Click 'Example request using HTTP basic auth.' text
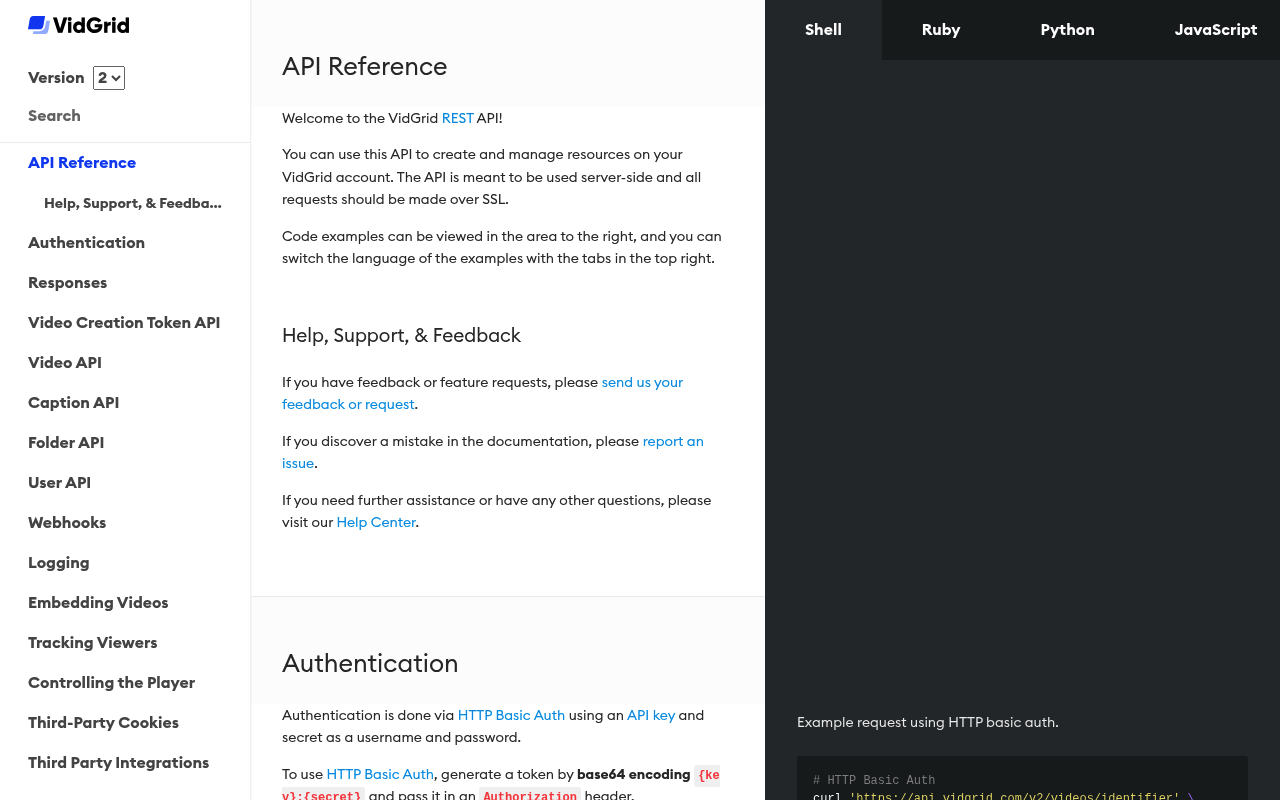1280x800 pixels. tap(927, 722)
